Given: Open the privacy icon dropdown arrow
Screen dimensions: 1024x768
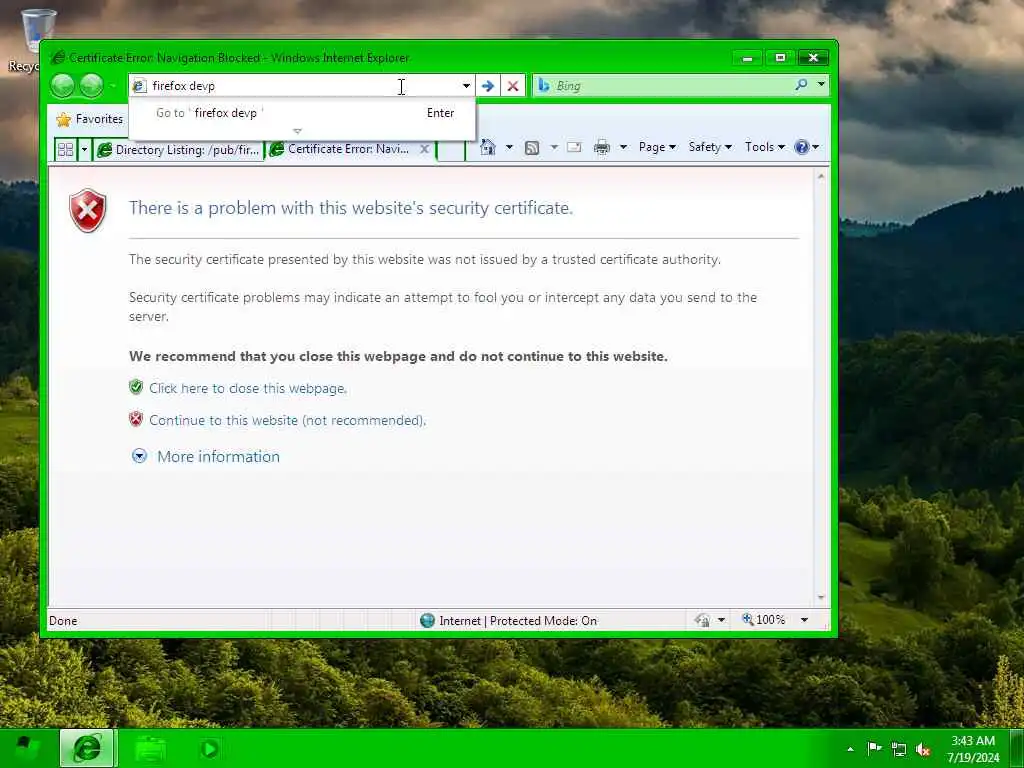Looking at the screenshot, I should pyautogui.click(x=722, y=620).
